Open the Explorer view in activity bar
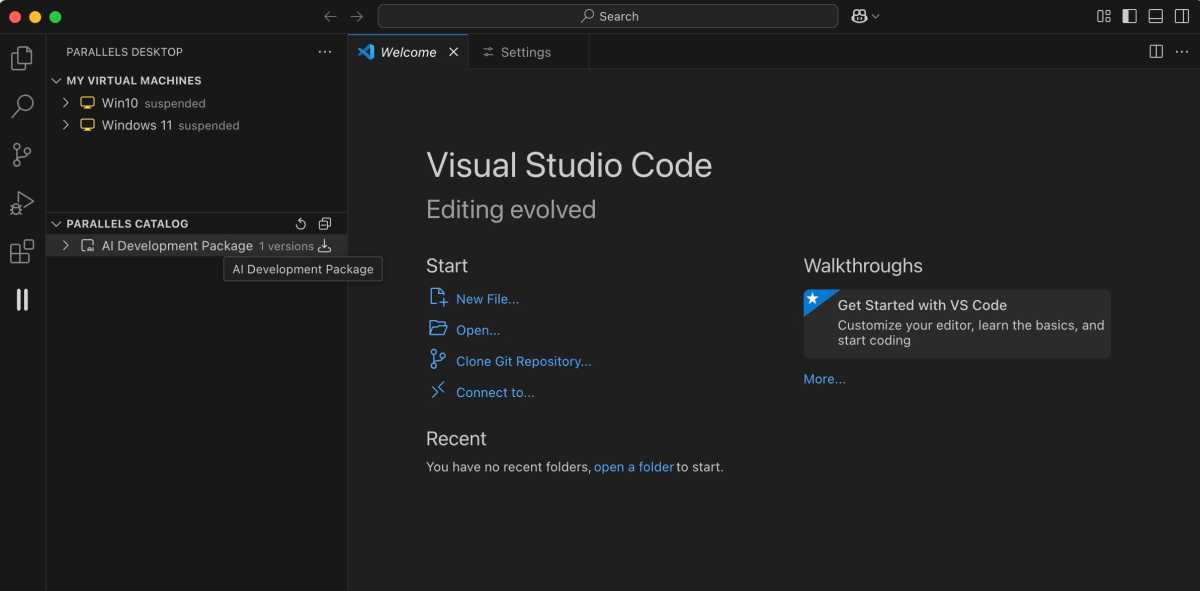 22,58
